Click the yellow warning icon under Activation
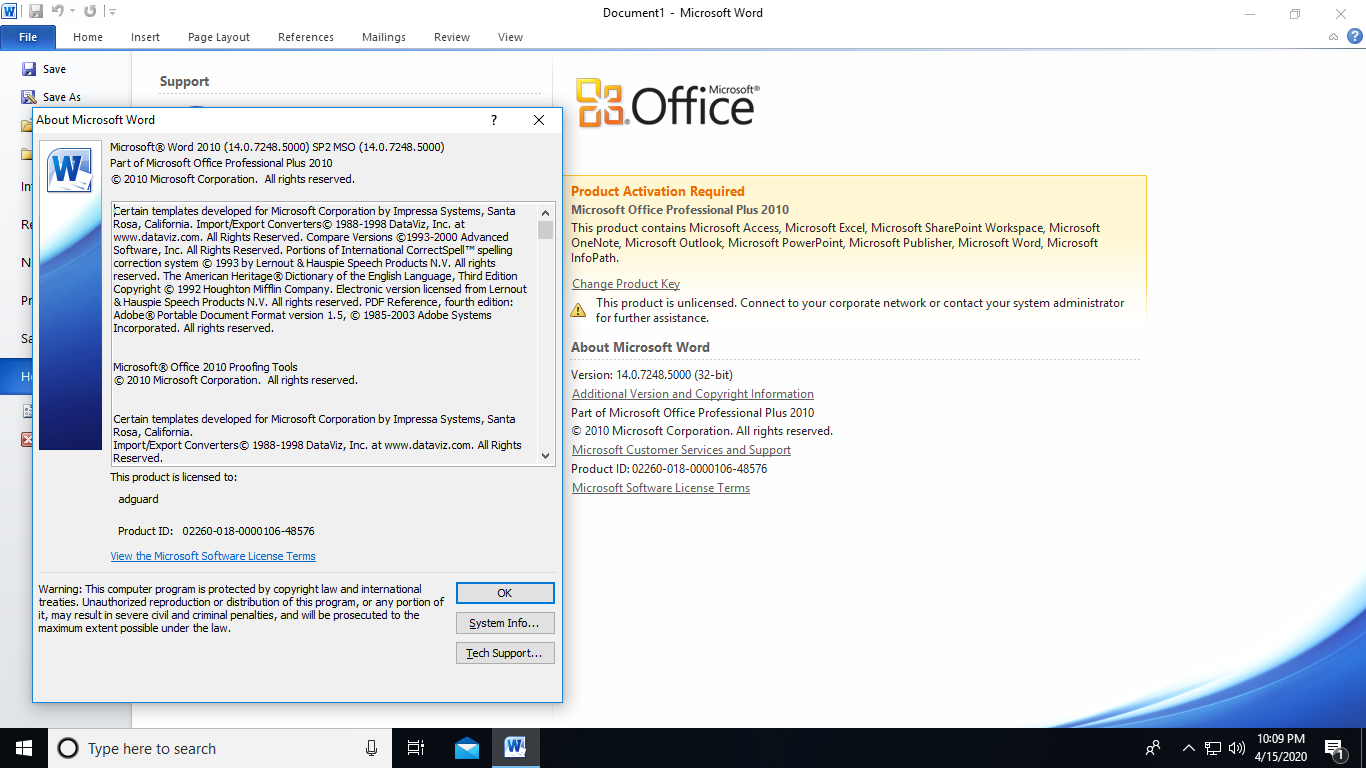 tap(578, 310)
